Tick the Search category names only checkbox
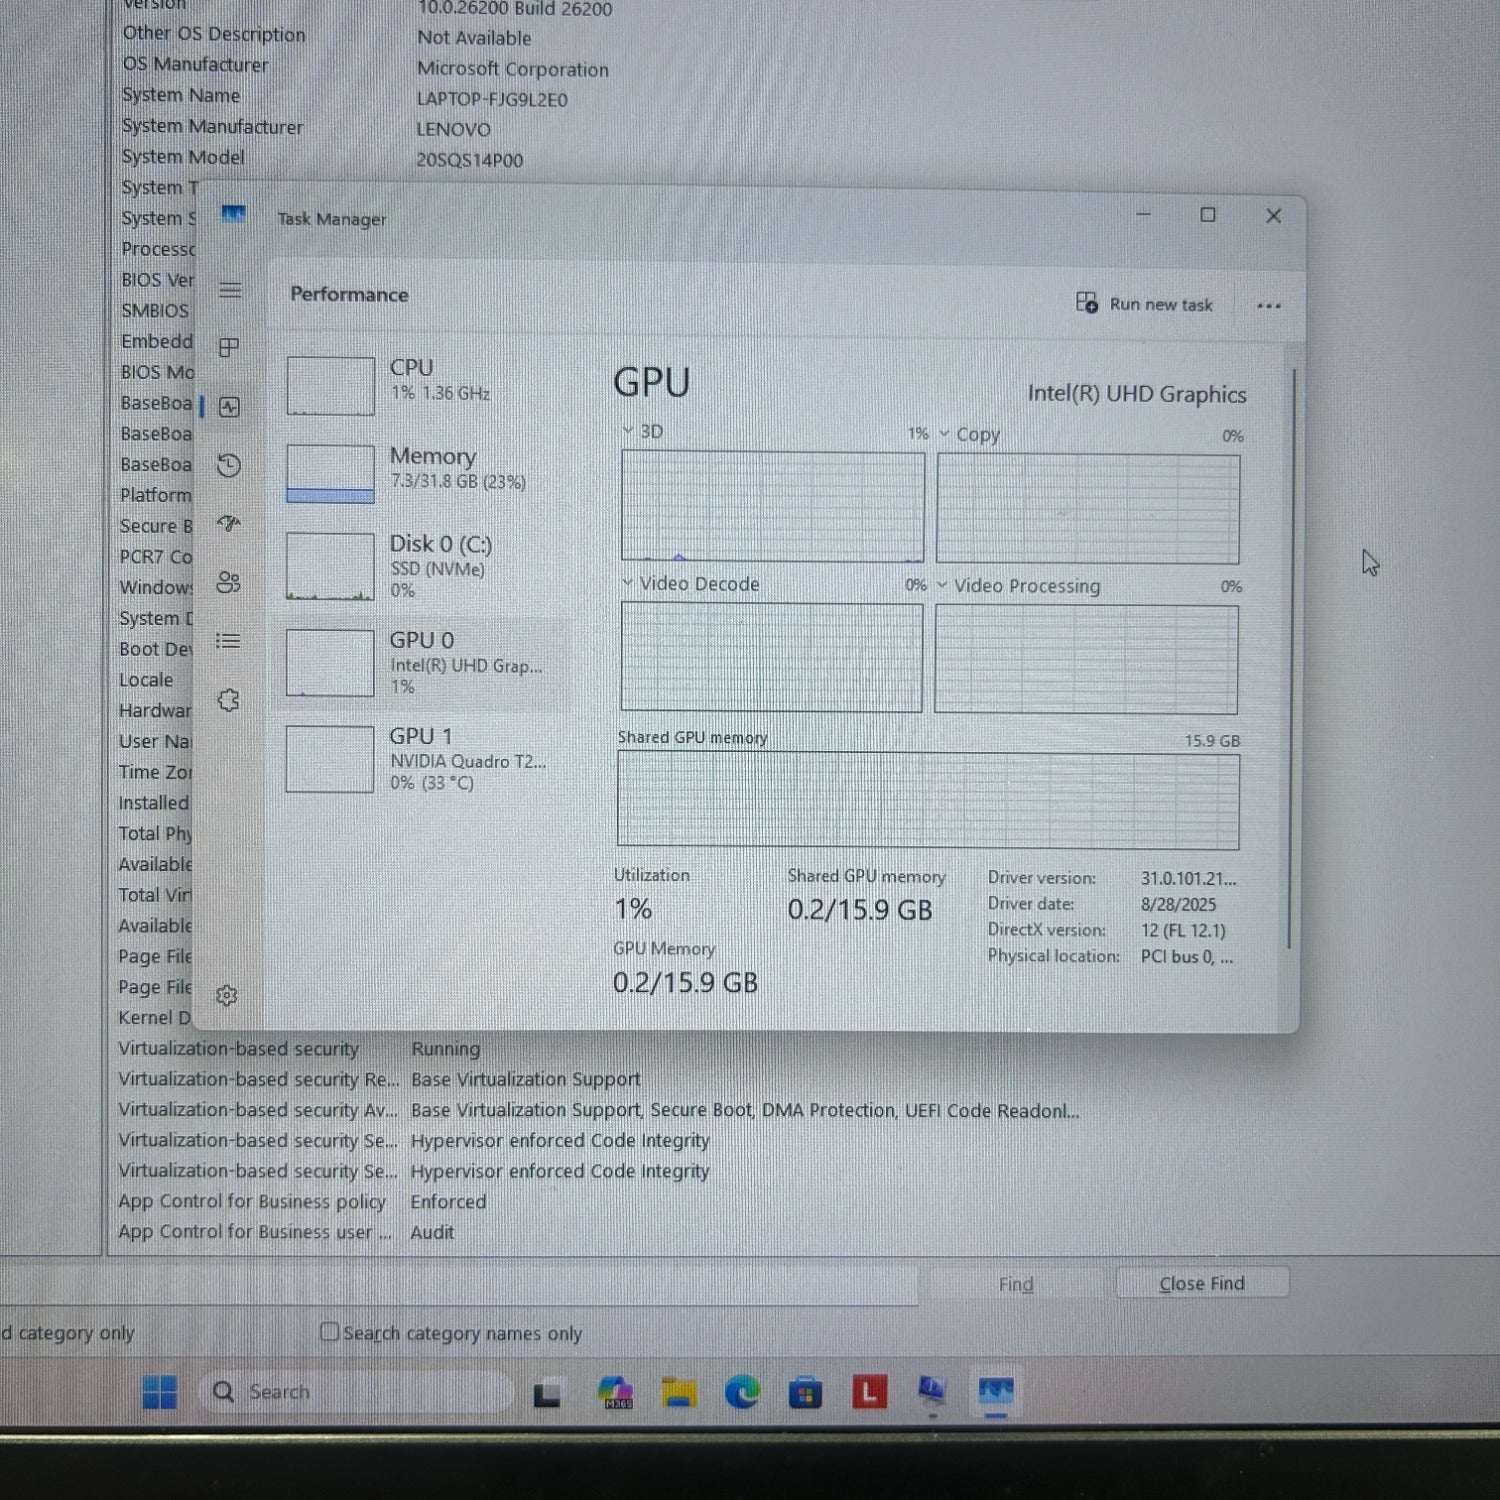Screen dimensions: 1500x1500 [x=329, y=1332]
